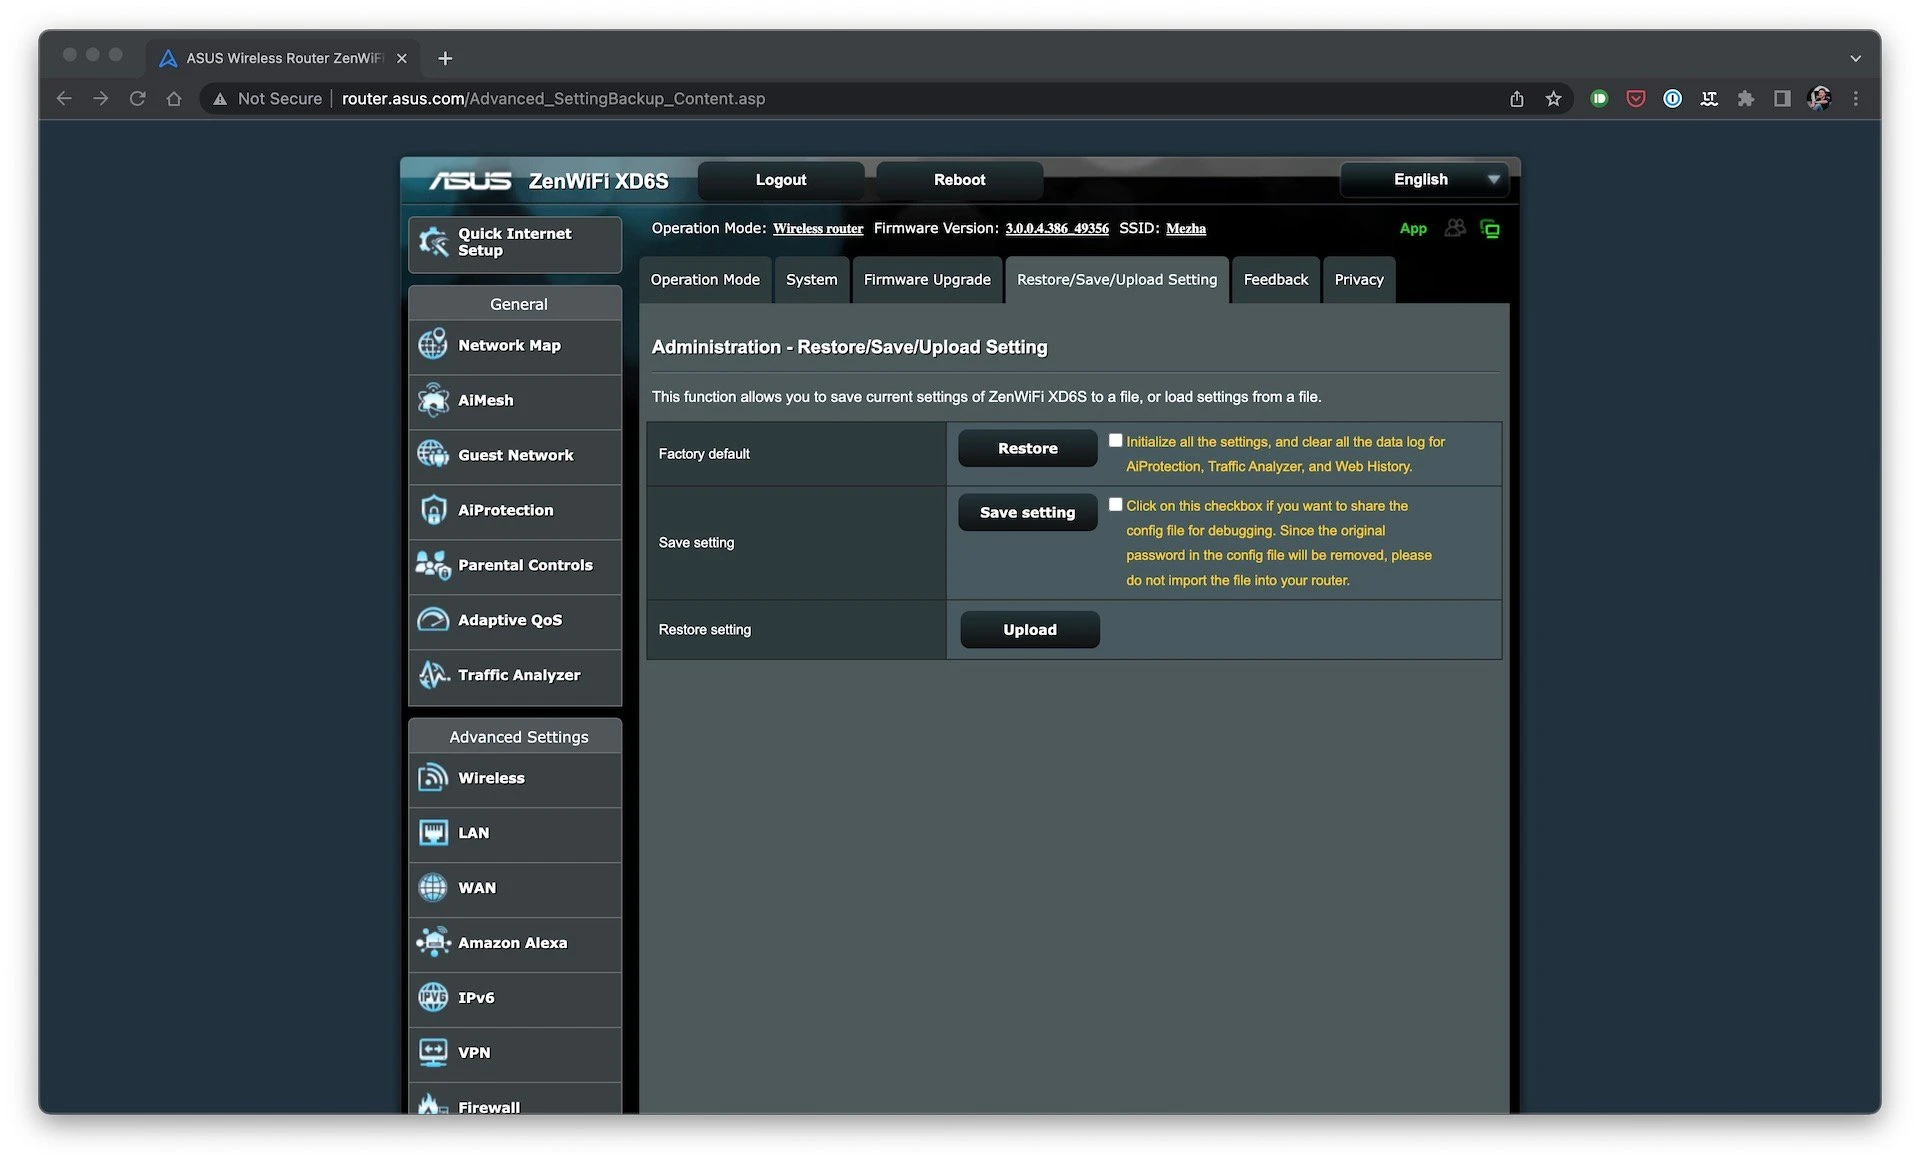Click the Not Secure site warning
The height and width of the screenshot is (1162, 1920).
267,99
